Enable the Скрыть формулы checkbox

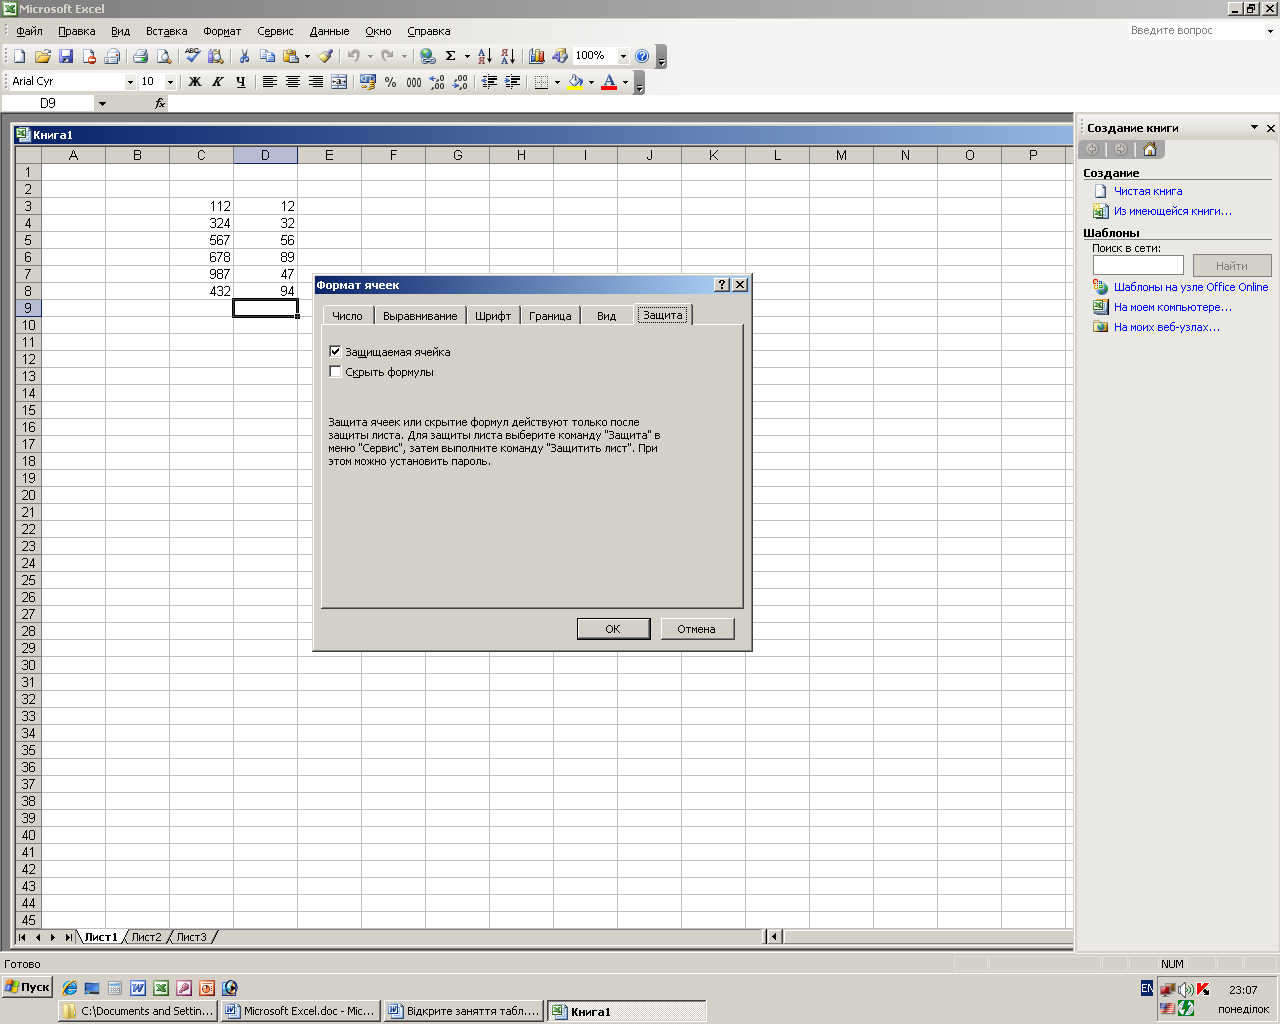pos(335,372)
